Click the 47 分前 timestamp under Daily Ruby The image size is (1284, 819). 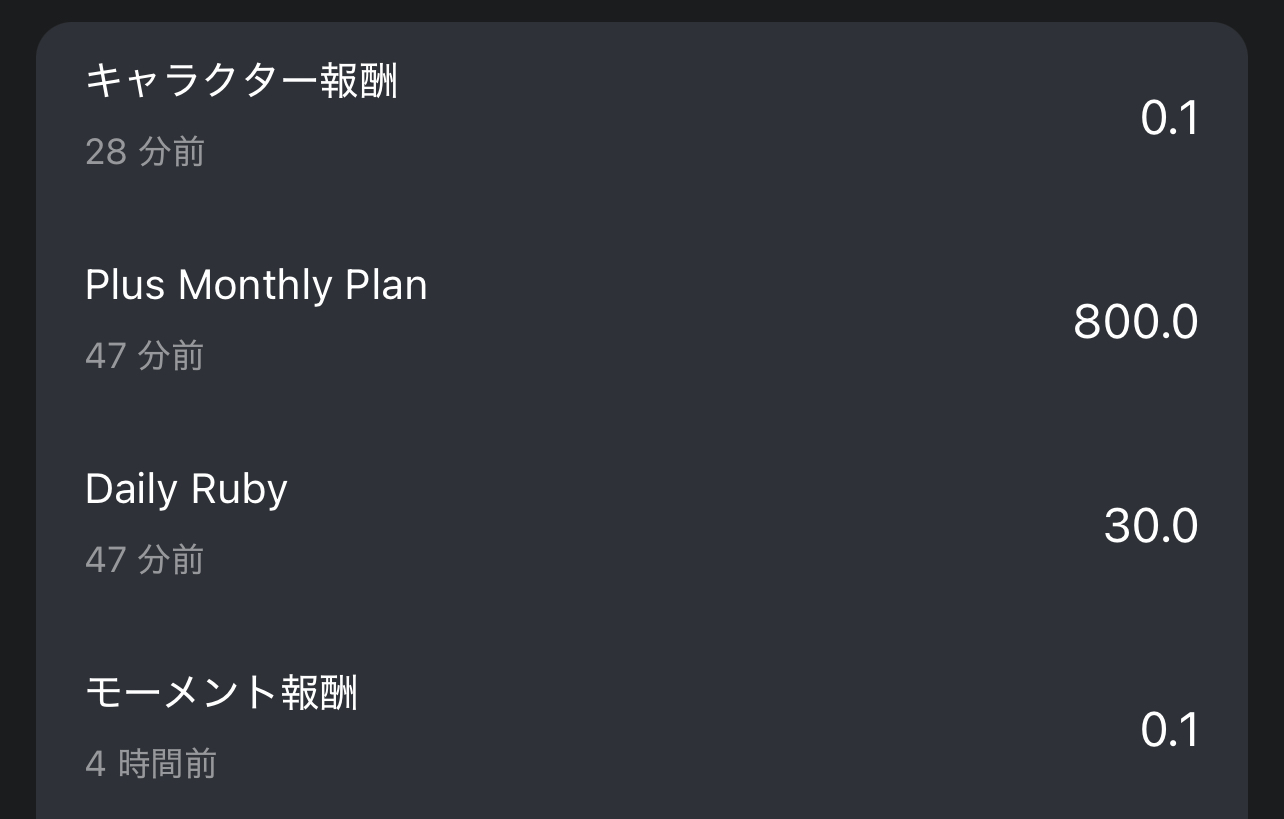point(145,560)
